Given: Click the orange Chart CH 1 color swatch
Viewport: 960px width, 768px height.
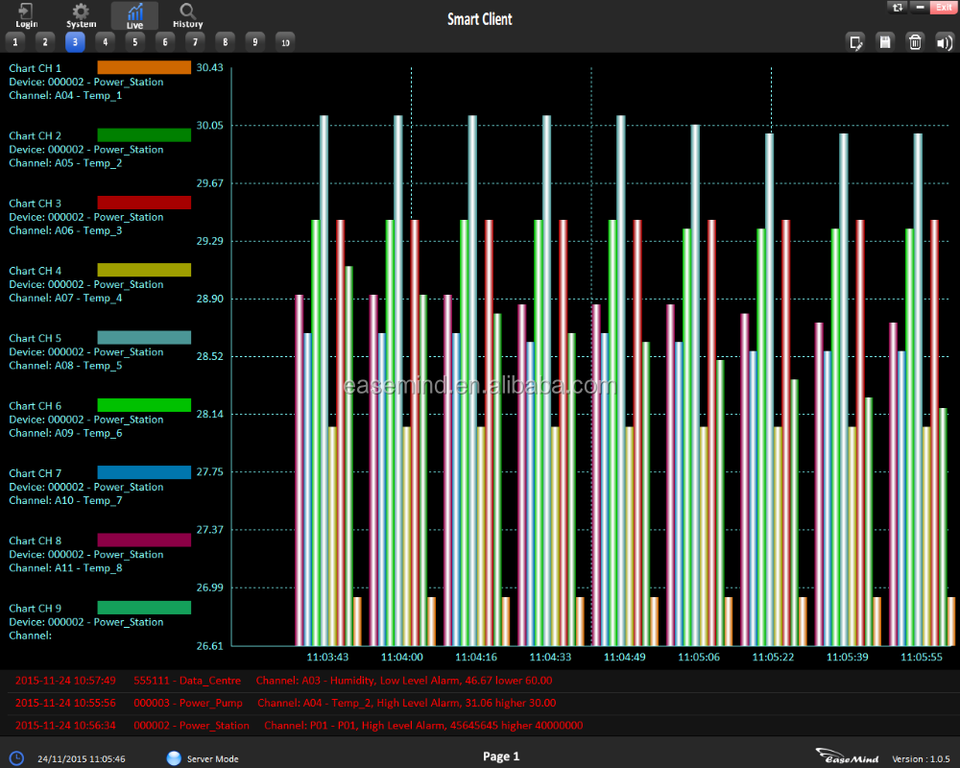Looking at the screenshot, I should [x=144, y=67].
